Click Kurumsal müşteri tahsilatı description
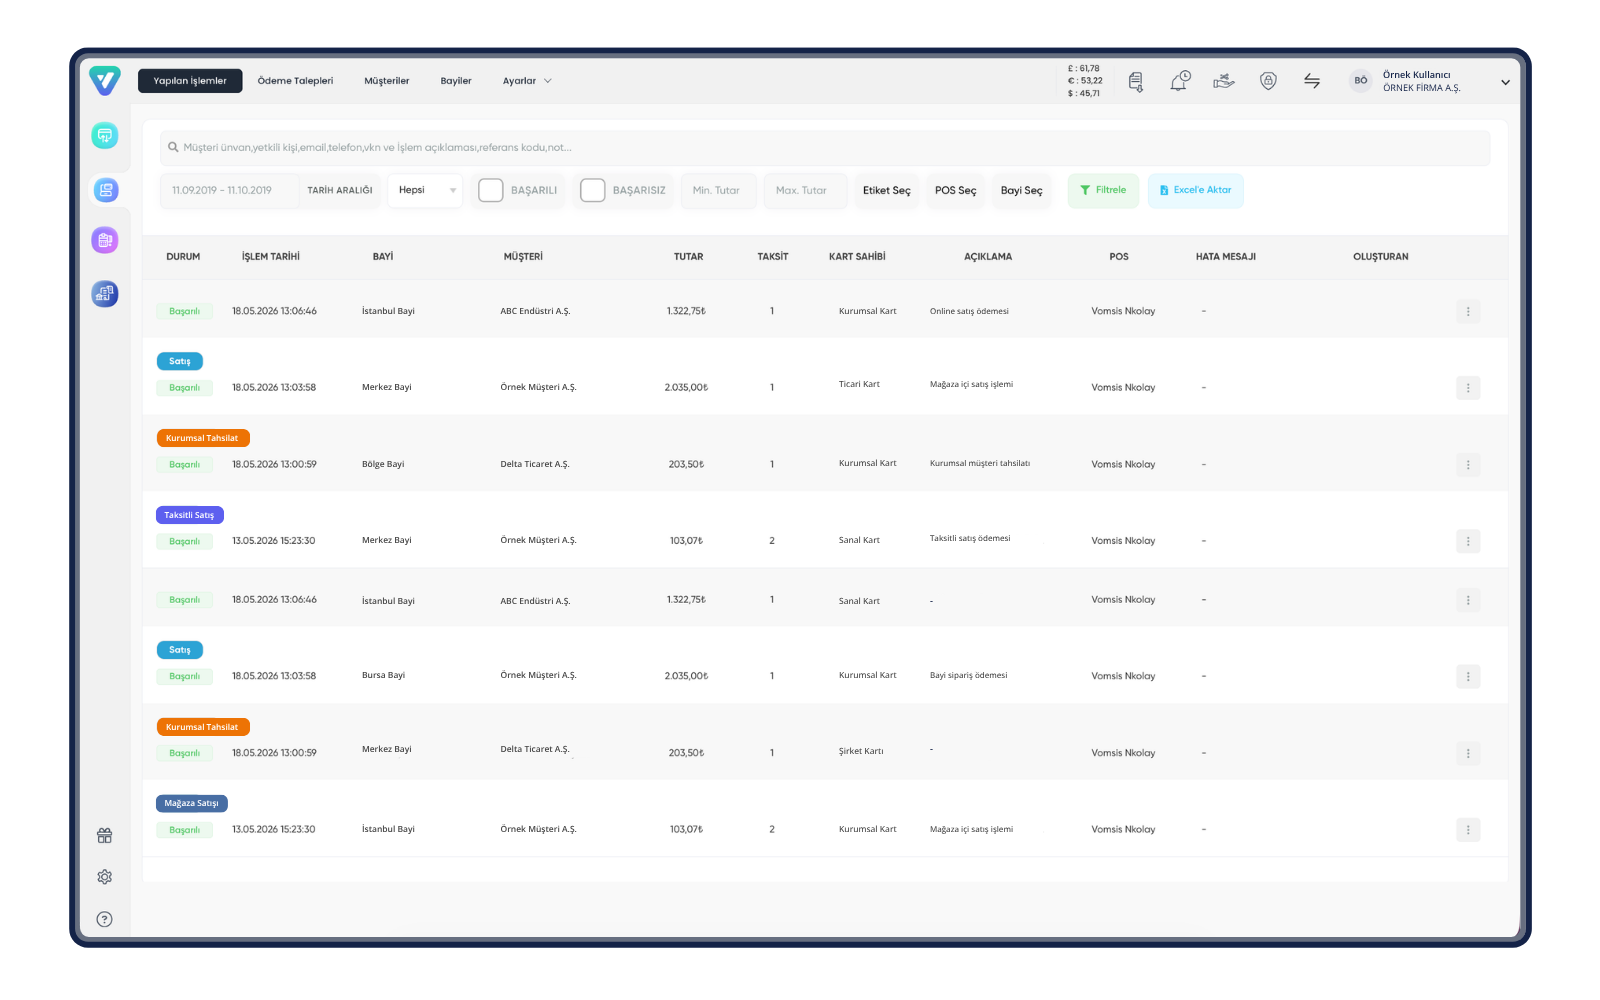This screenshot has width=1600, height=1000. (x=980, y=463)
